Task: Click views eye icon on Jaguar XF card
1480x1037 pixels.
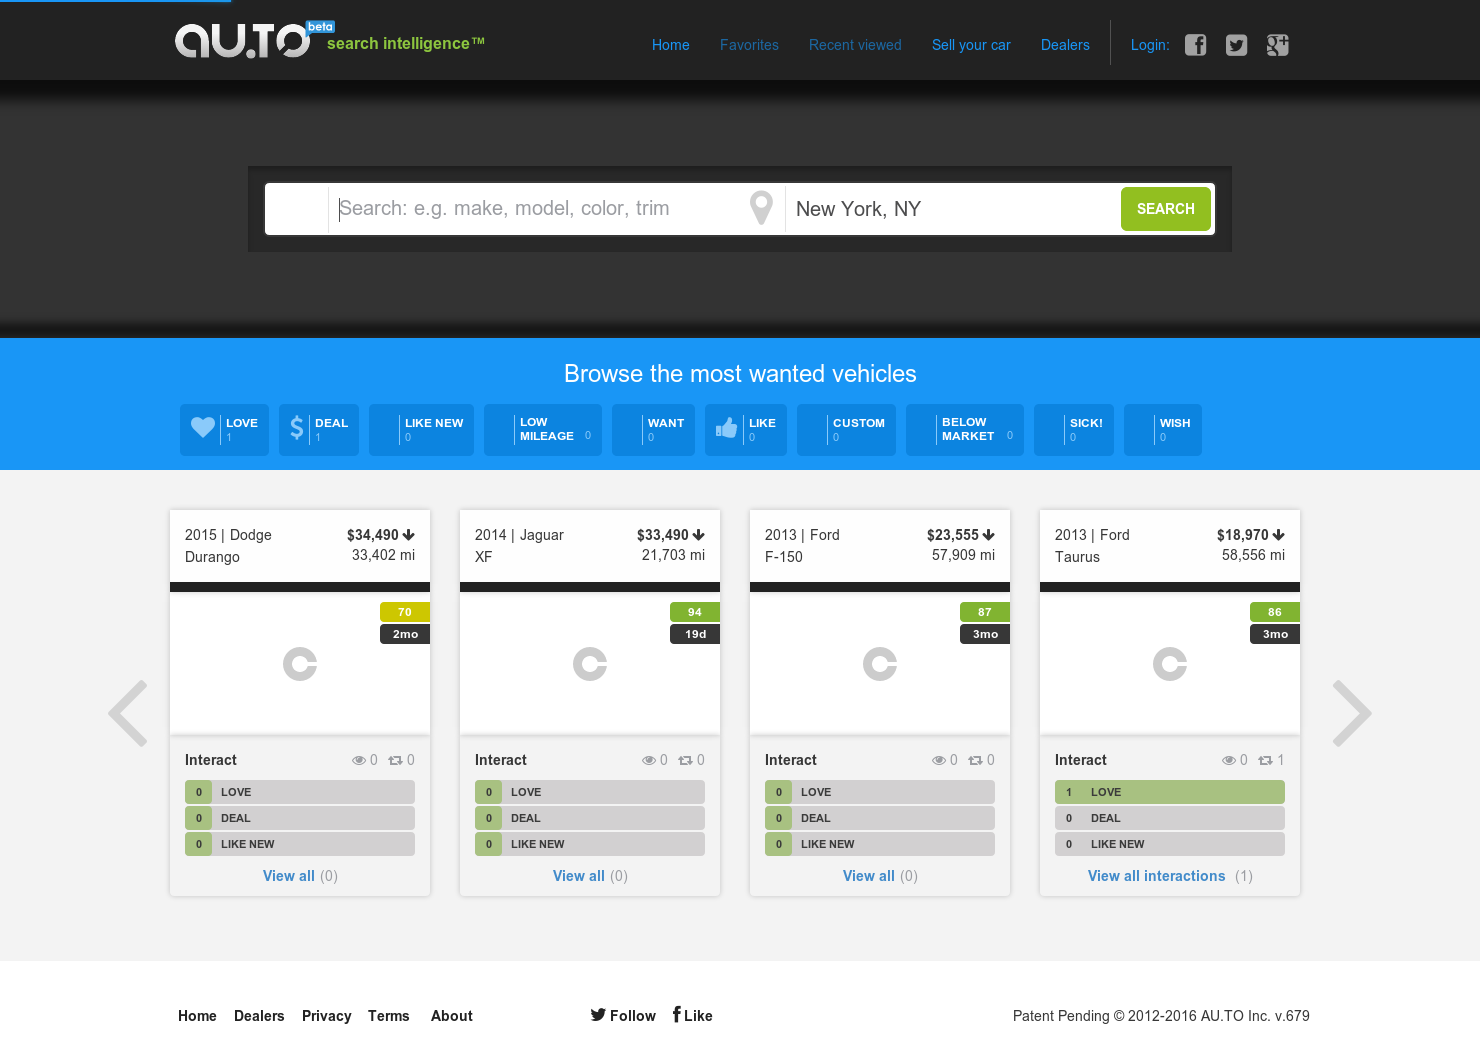Action: coord(648,760)
